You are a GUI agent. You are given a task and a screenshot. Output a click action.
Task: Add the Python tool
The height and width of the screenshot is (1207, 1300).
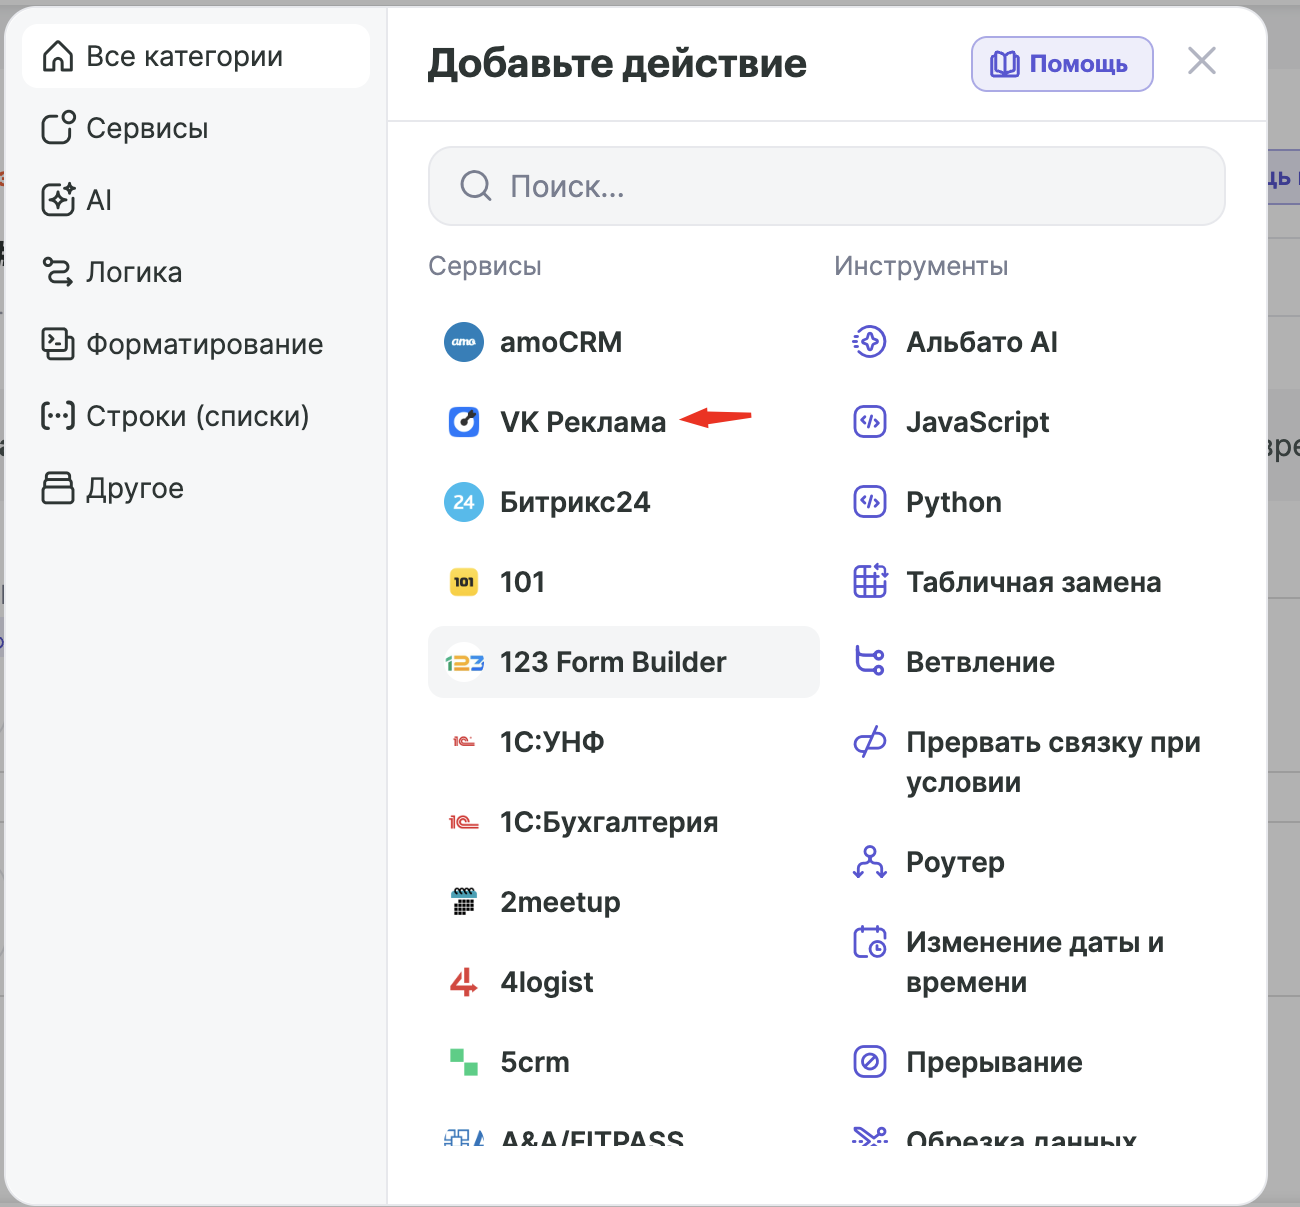tap(1030, 502)
